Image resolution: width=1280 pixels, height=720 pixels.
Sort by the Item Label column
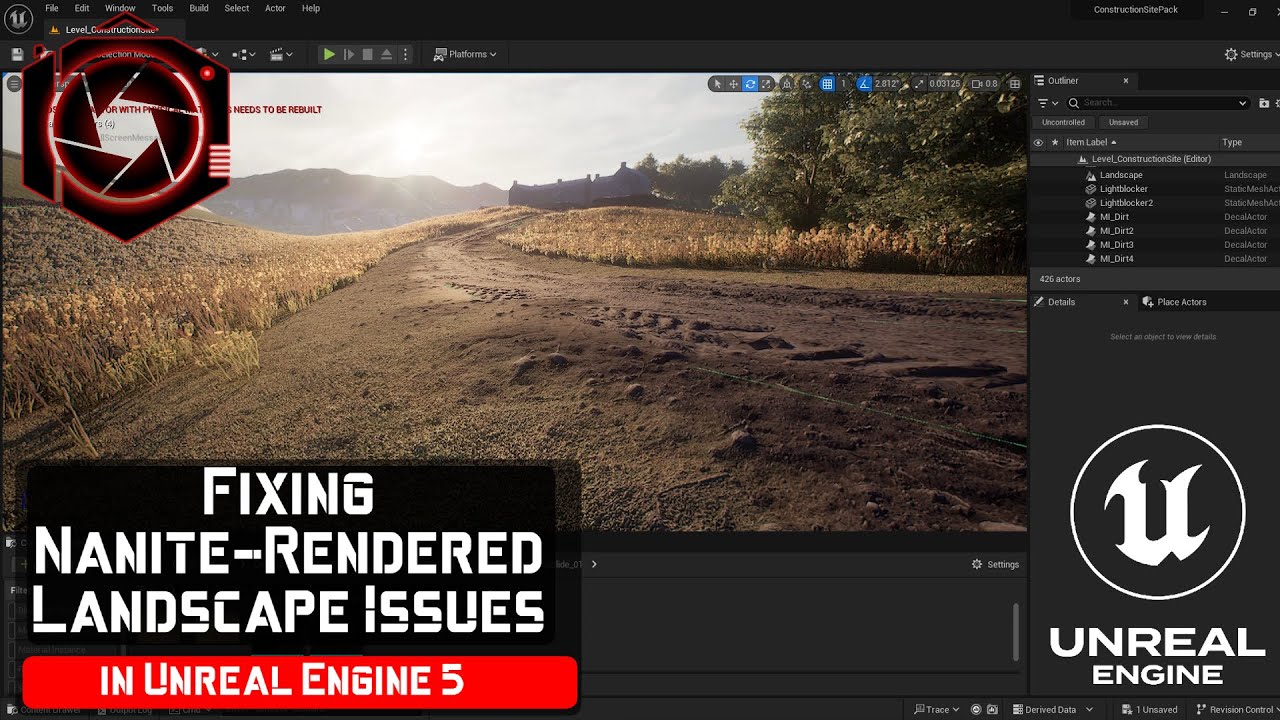(1091, 142)
